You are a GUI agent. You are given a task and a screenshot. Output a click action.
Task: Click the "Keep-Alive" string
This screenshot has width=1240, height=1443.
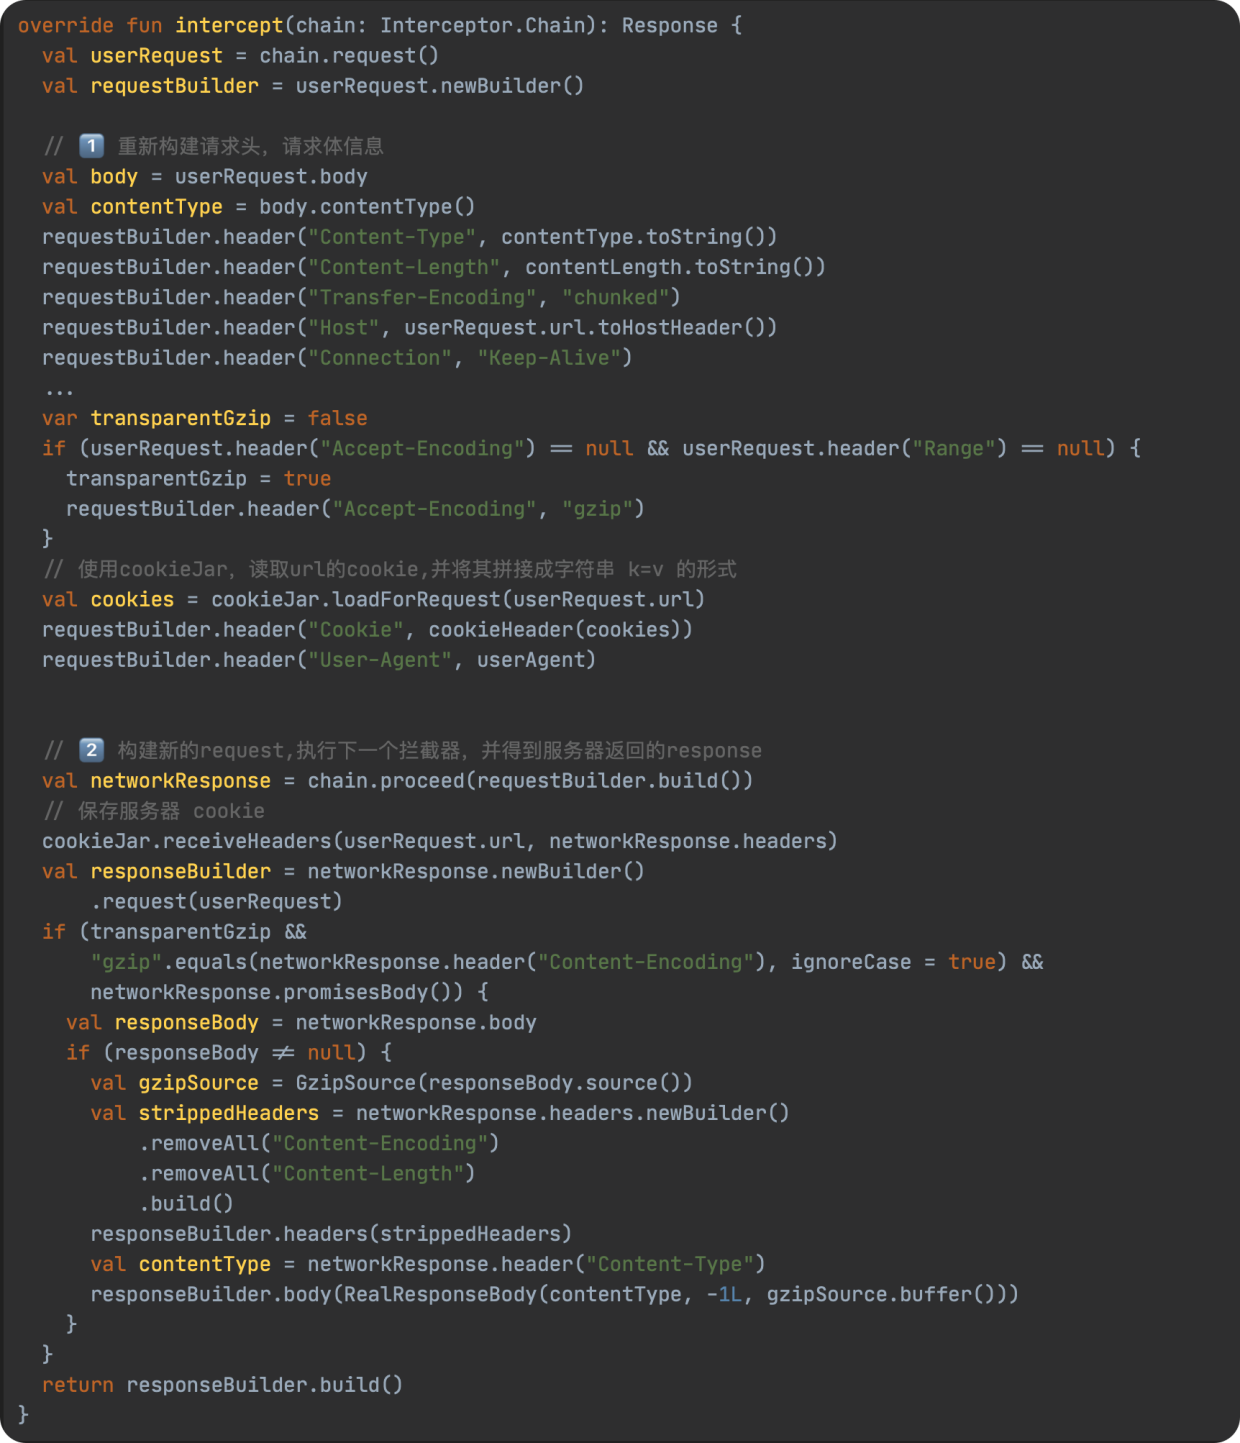(548, 358)
